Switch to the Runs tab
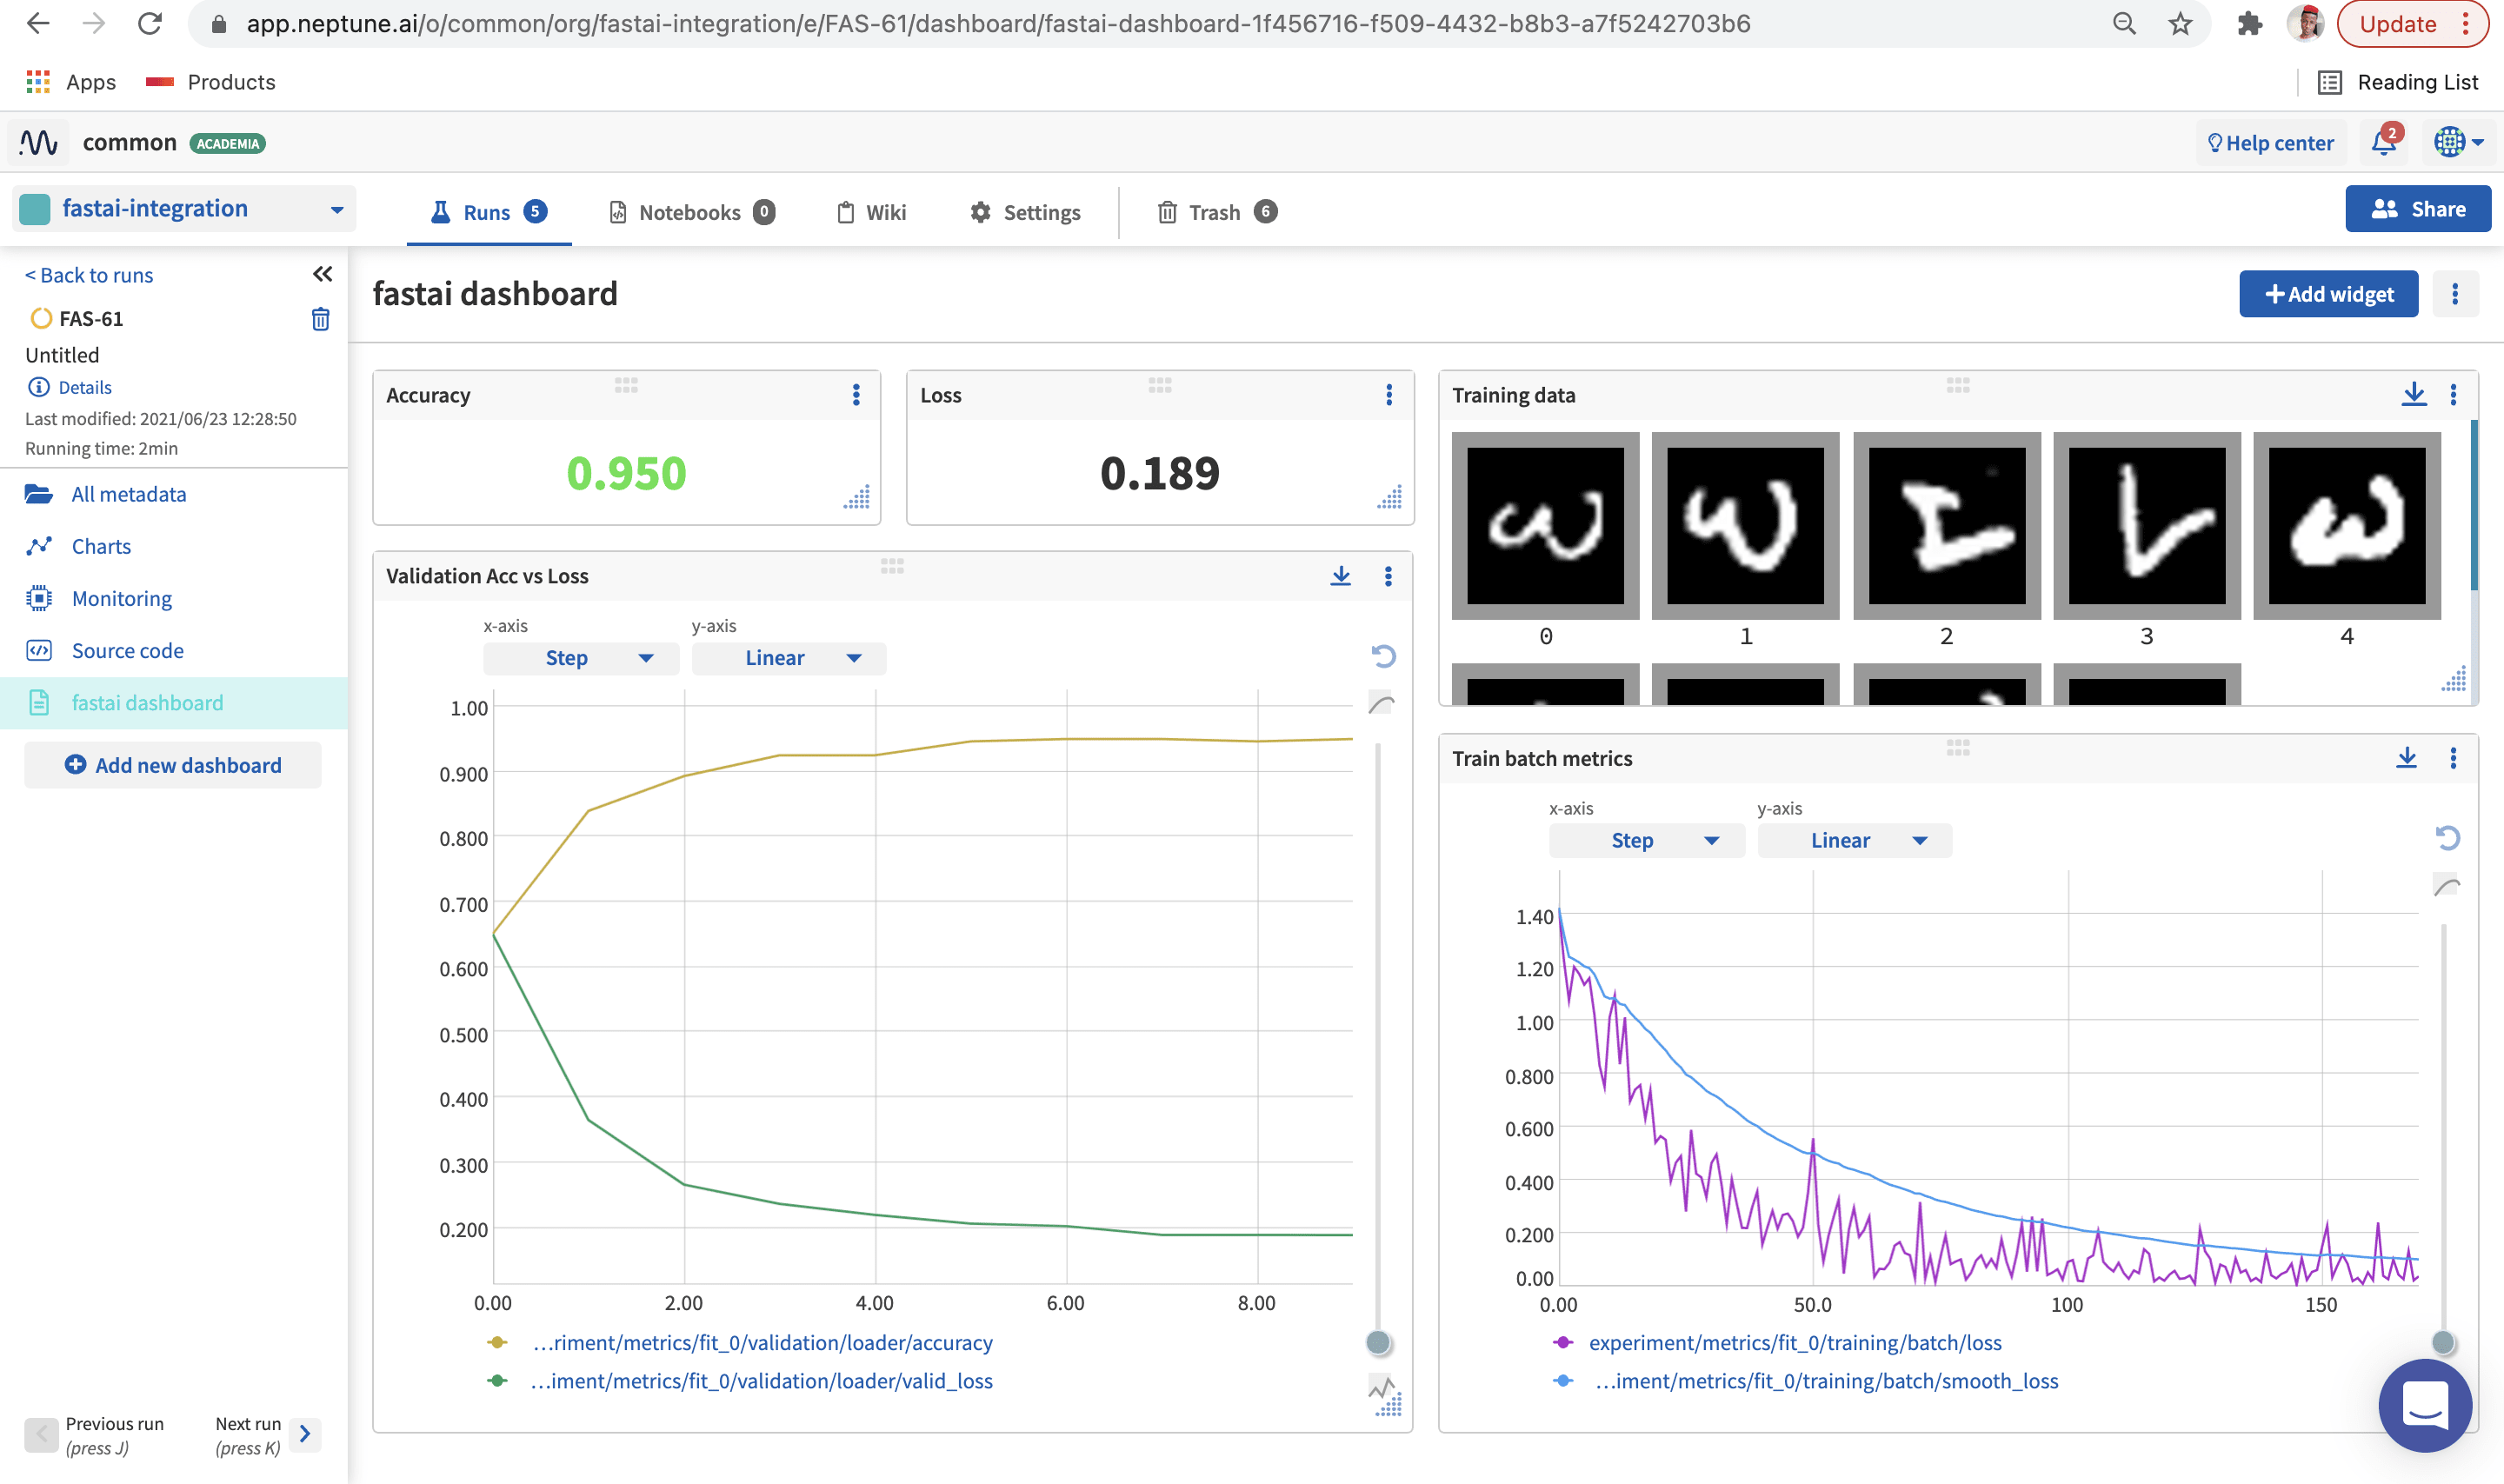The width and height of the screenshot is (2504, 1484). point(489,212)
